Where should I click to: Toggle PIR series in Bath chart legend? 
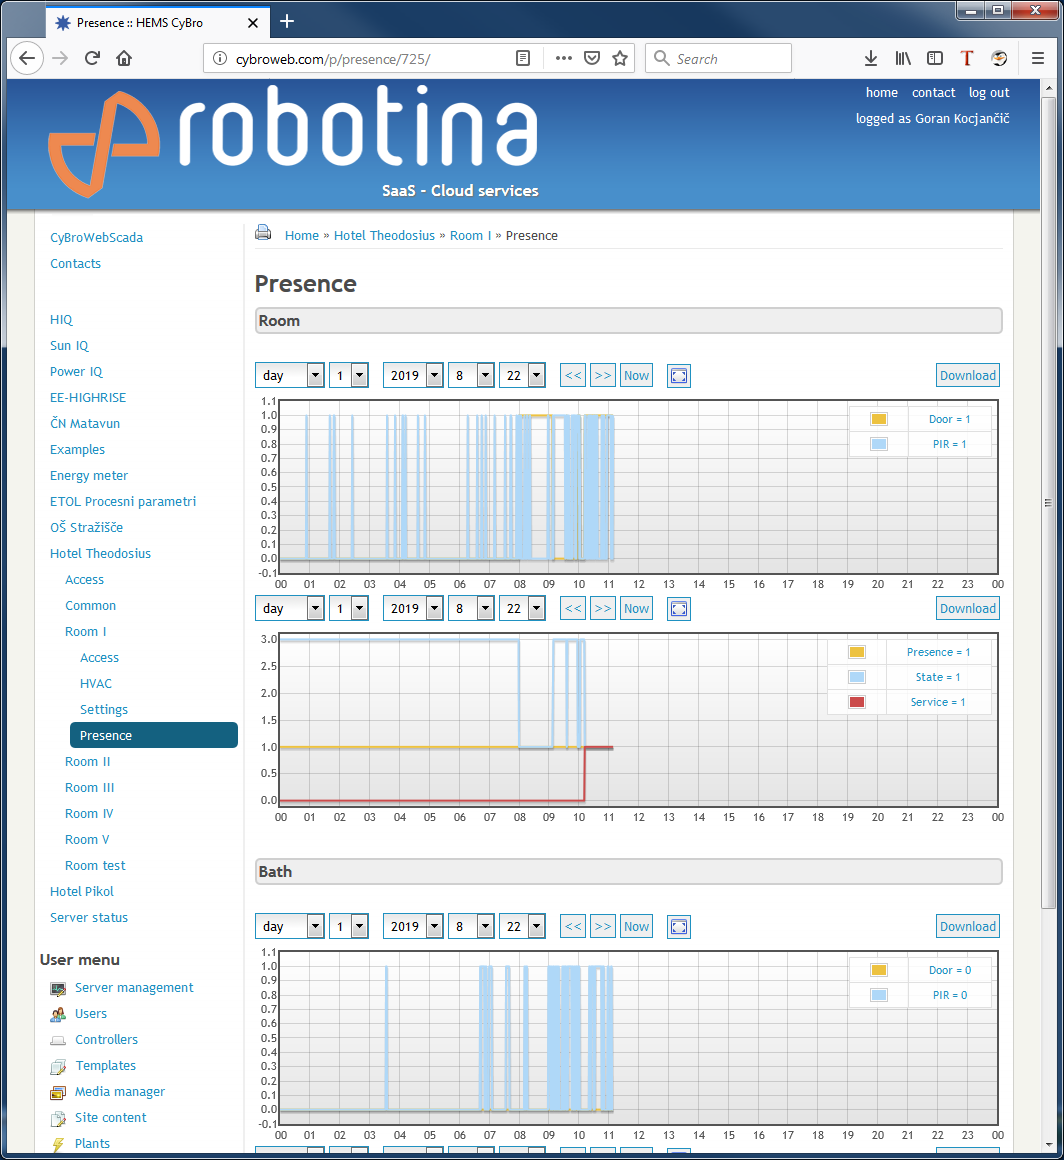coord(949,995)
